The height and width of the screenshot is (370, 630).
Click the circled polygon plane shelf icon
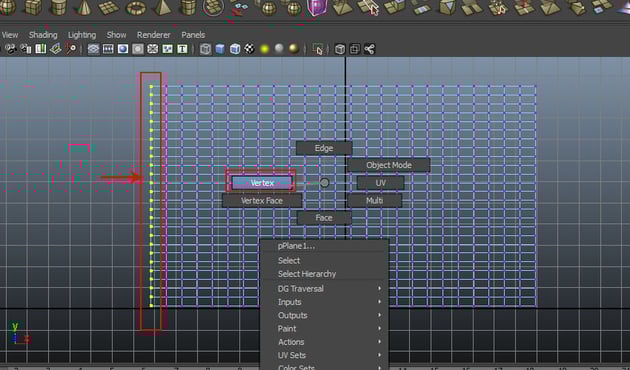coord(213,7)
